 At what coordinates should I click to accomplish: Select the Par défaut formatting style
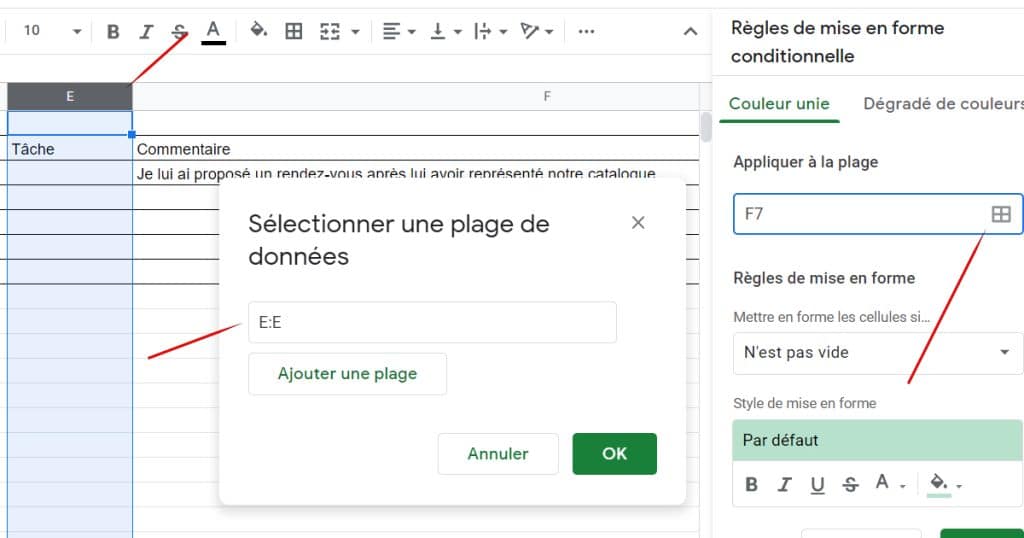[877, 440]
